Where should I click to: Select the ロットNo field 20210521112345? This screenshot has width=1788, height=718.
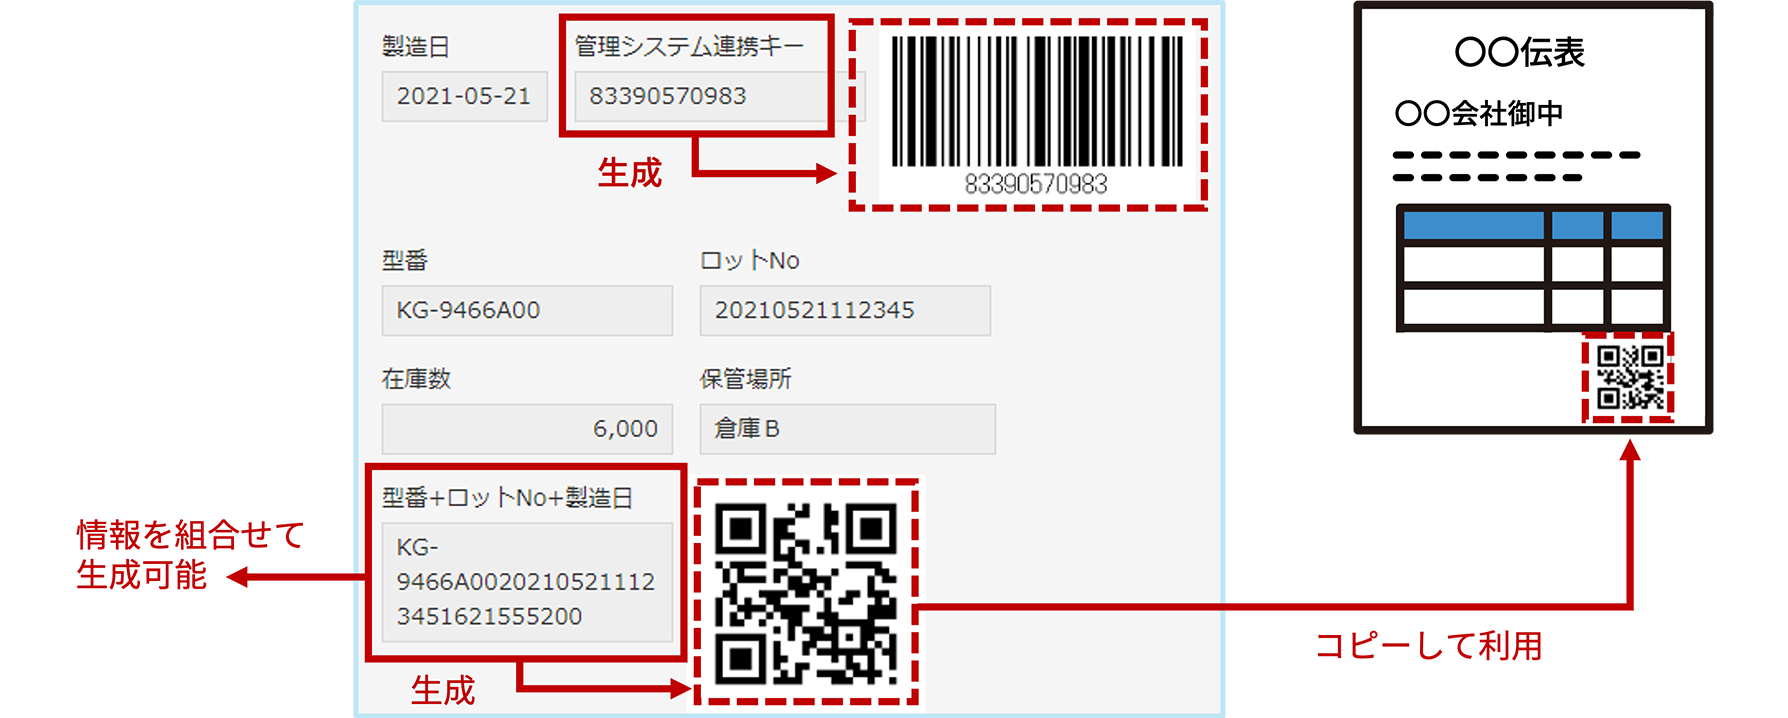pyautogui.click(x=845, y=310)
